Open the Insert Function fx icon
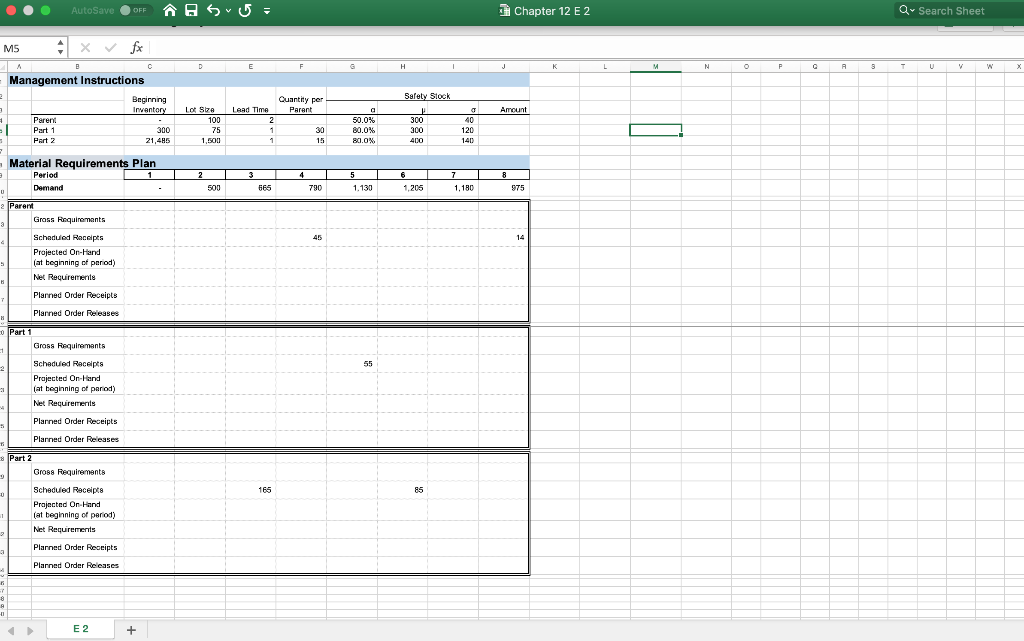 click(x=135, y=46)
